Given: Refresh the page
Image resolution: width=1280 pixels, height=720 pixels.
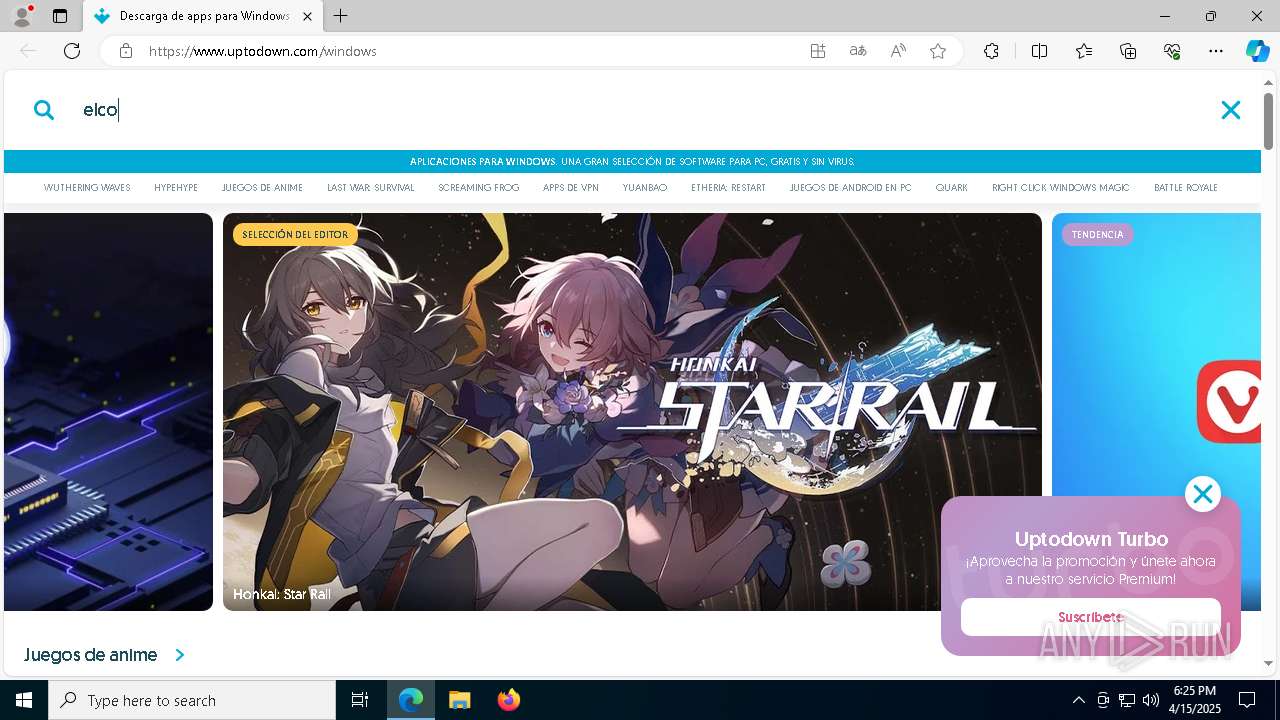Looking at the screenshot, I should [72, 51].
